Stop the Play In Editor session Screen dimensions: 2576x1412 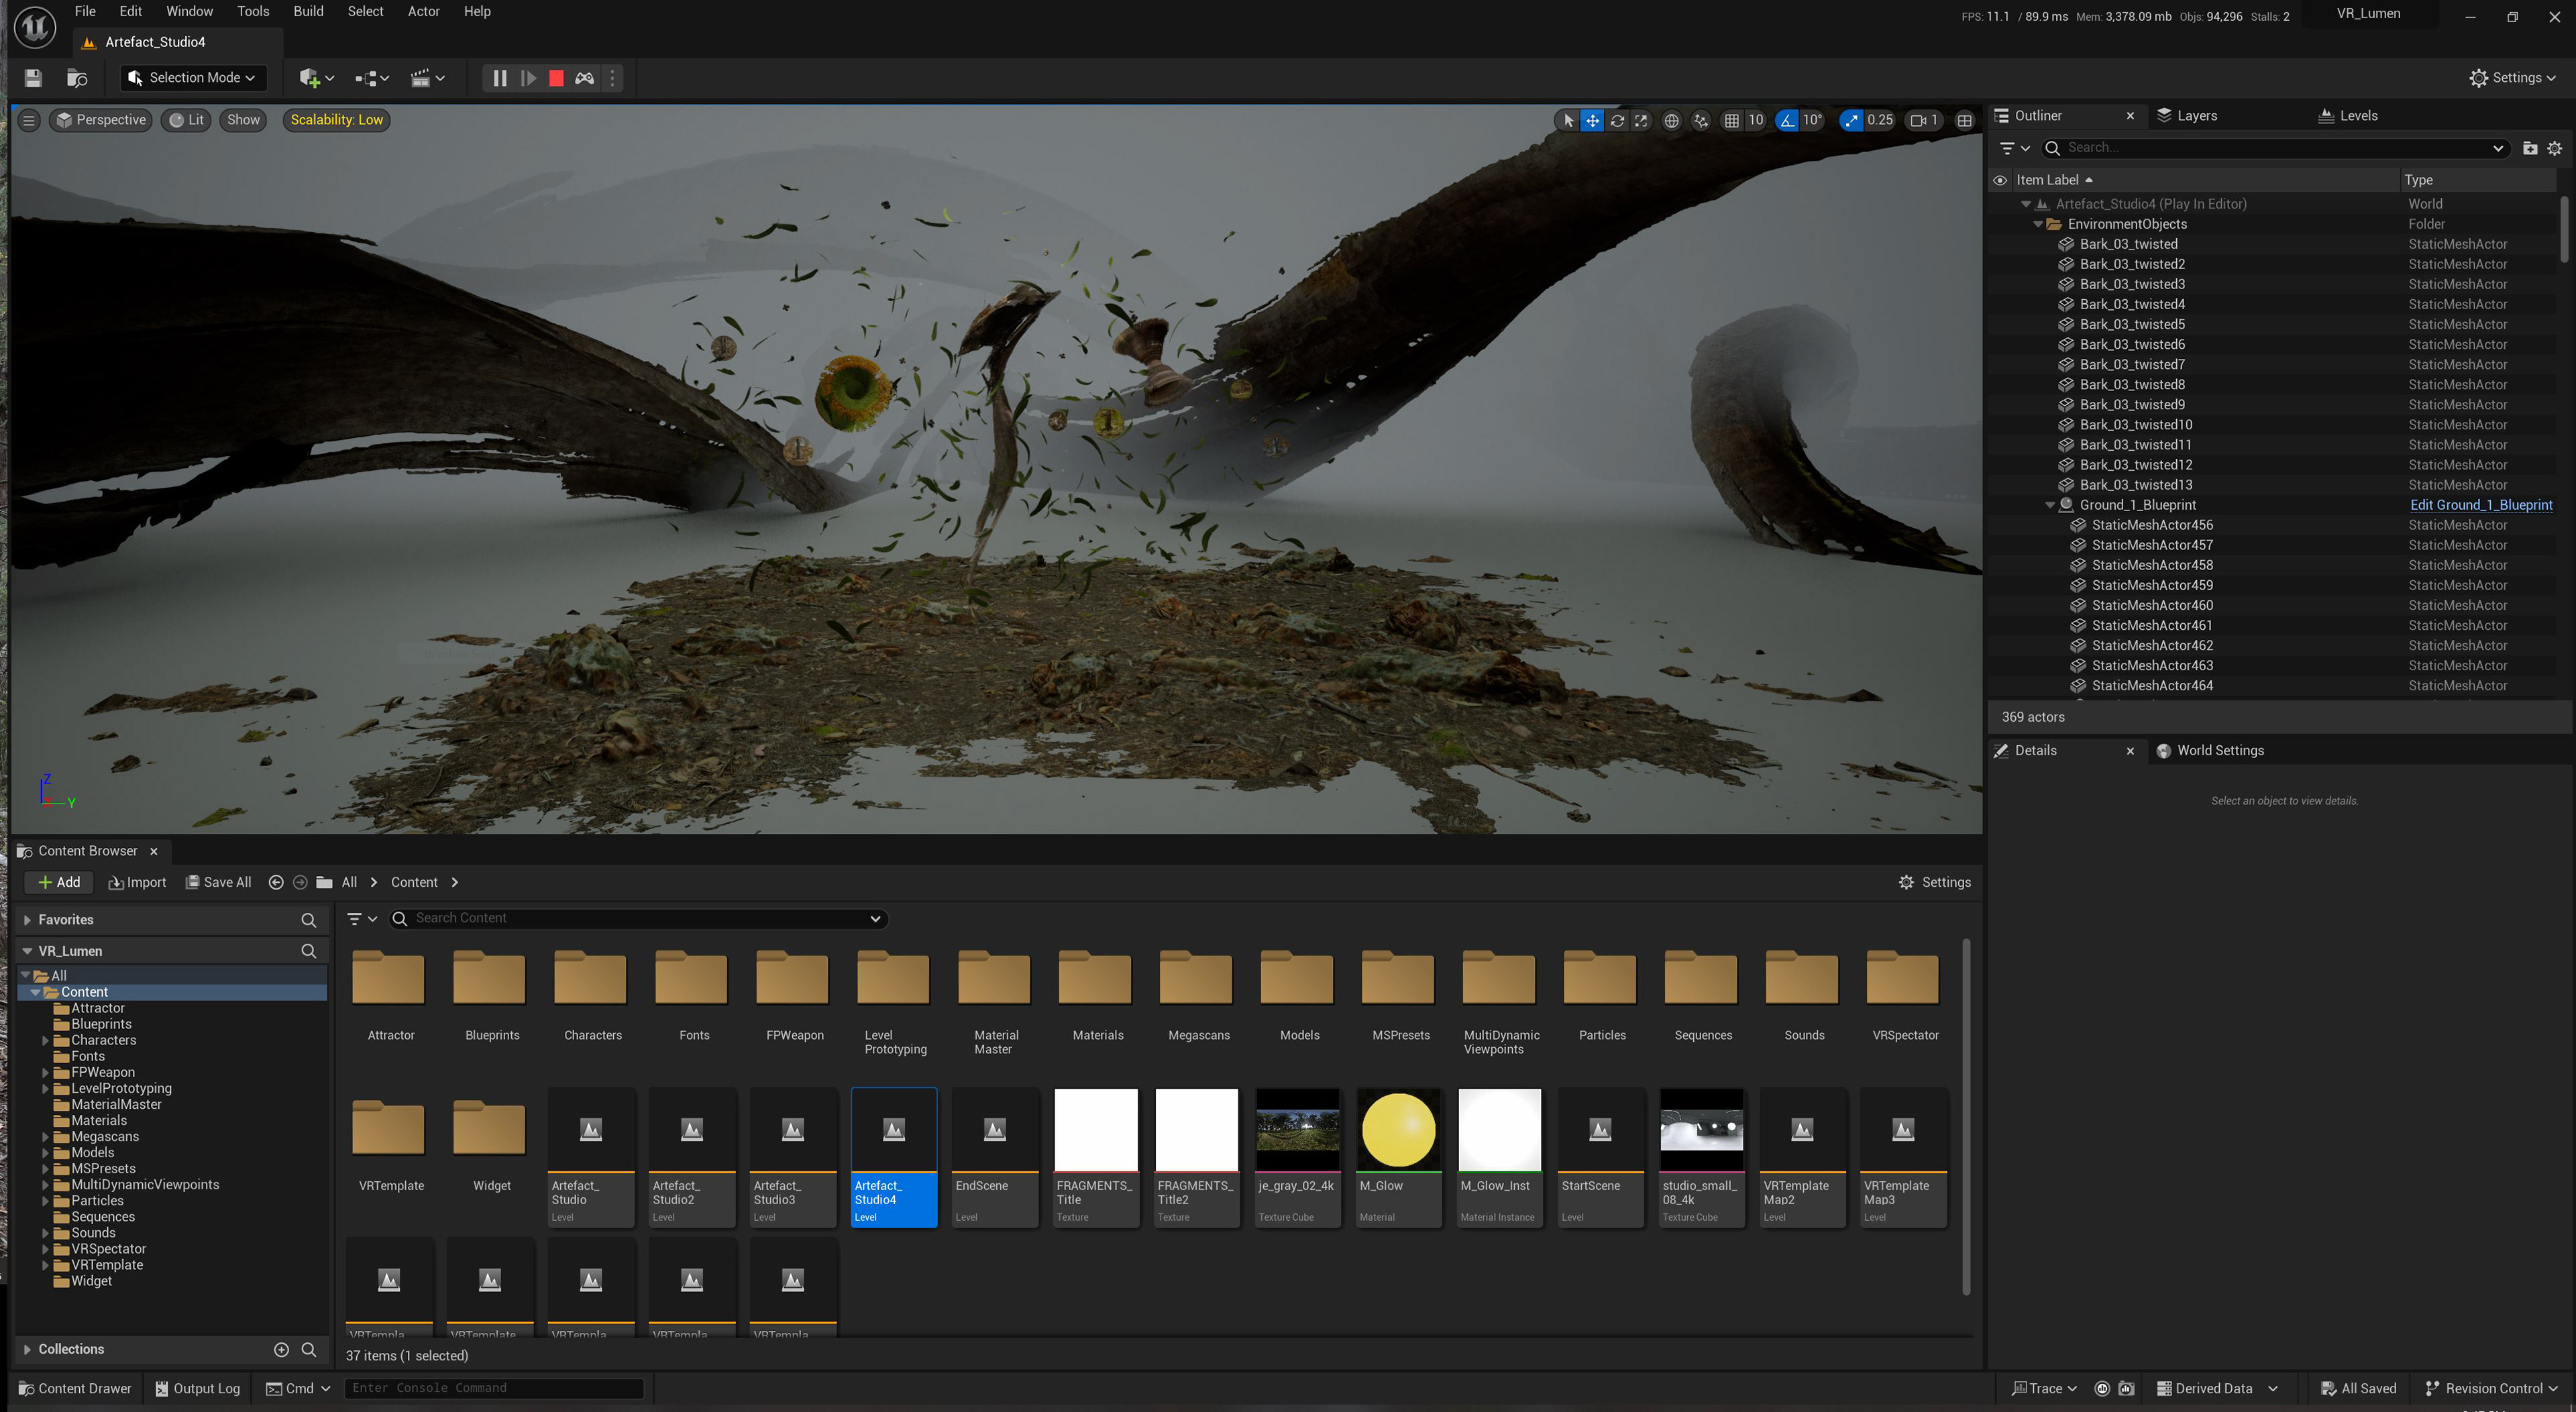tap(556, 78)
